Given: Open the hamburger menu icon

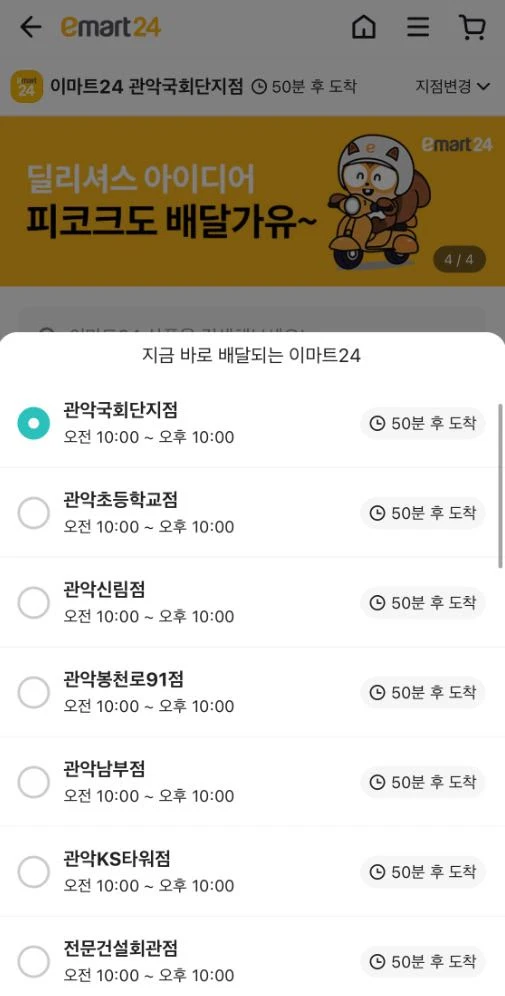Looking at the screenshot, I should coord(418,27).
